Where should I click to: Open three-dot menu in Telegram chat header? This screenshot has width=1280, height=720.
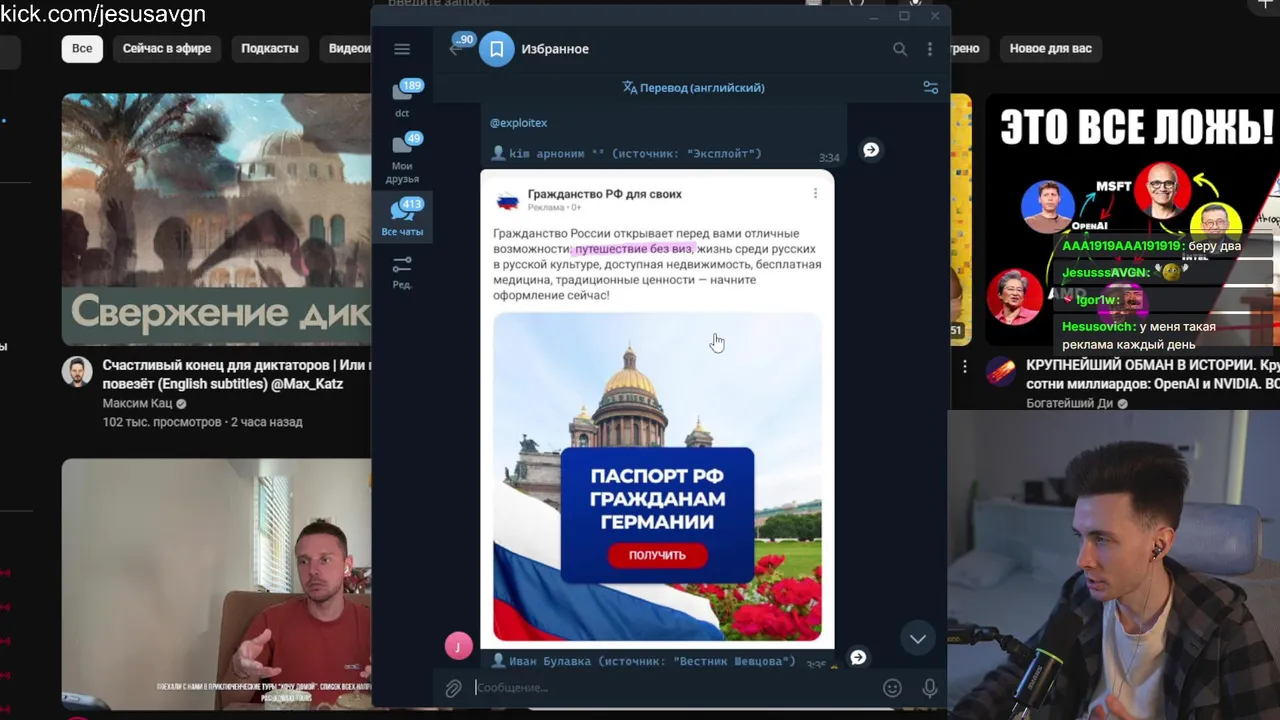point(930,49)
